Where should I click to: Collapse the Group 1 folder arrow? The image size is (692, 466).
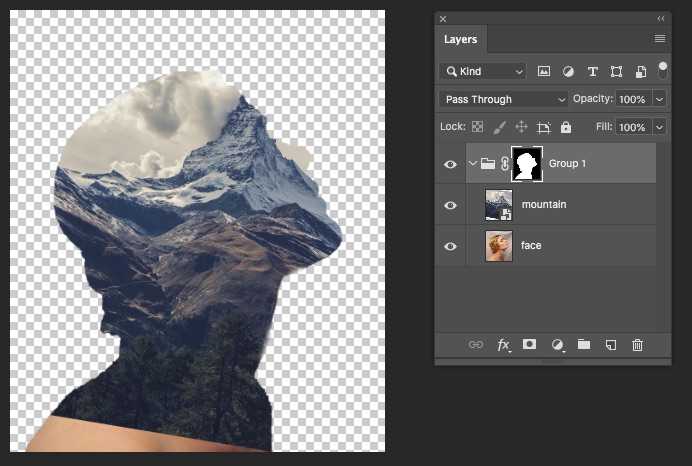[x=473, y=164]
